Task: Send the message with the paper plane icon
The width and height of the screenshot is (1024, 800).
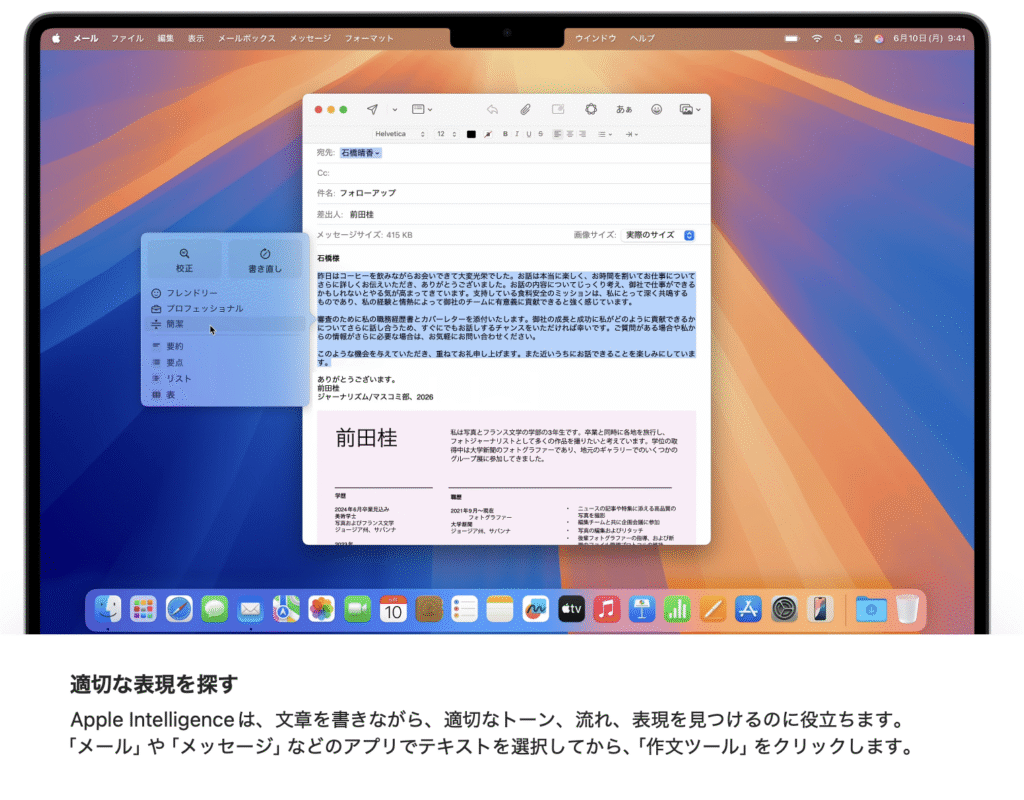Action: click(x=372, y=109)
